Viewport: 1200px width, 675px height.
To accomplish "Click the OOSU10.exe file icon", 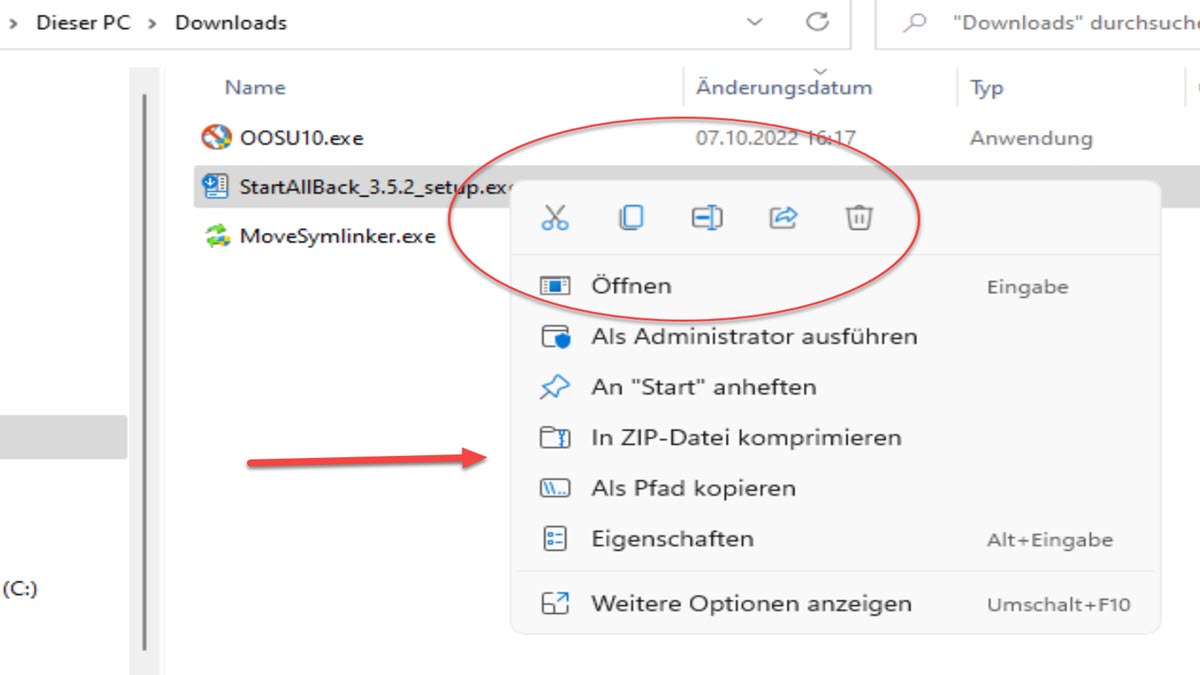I will click(215, 137).
